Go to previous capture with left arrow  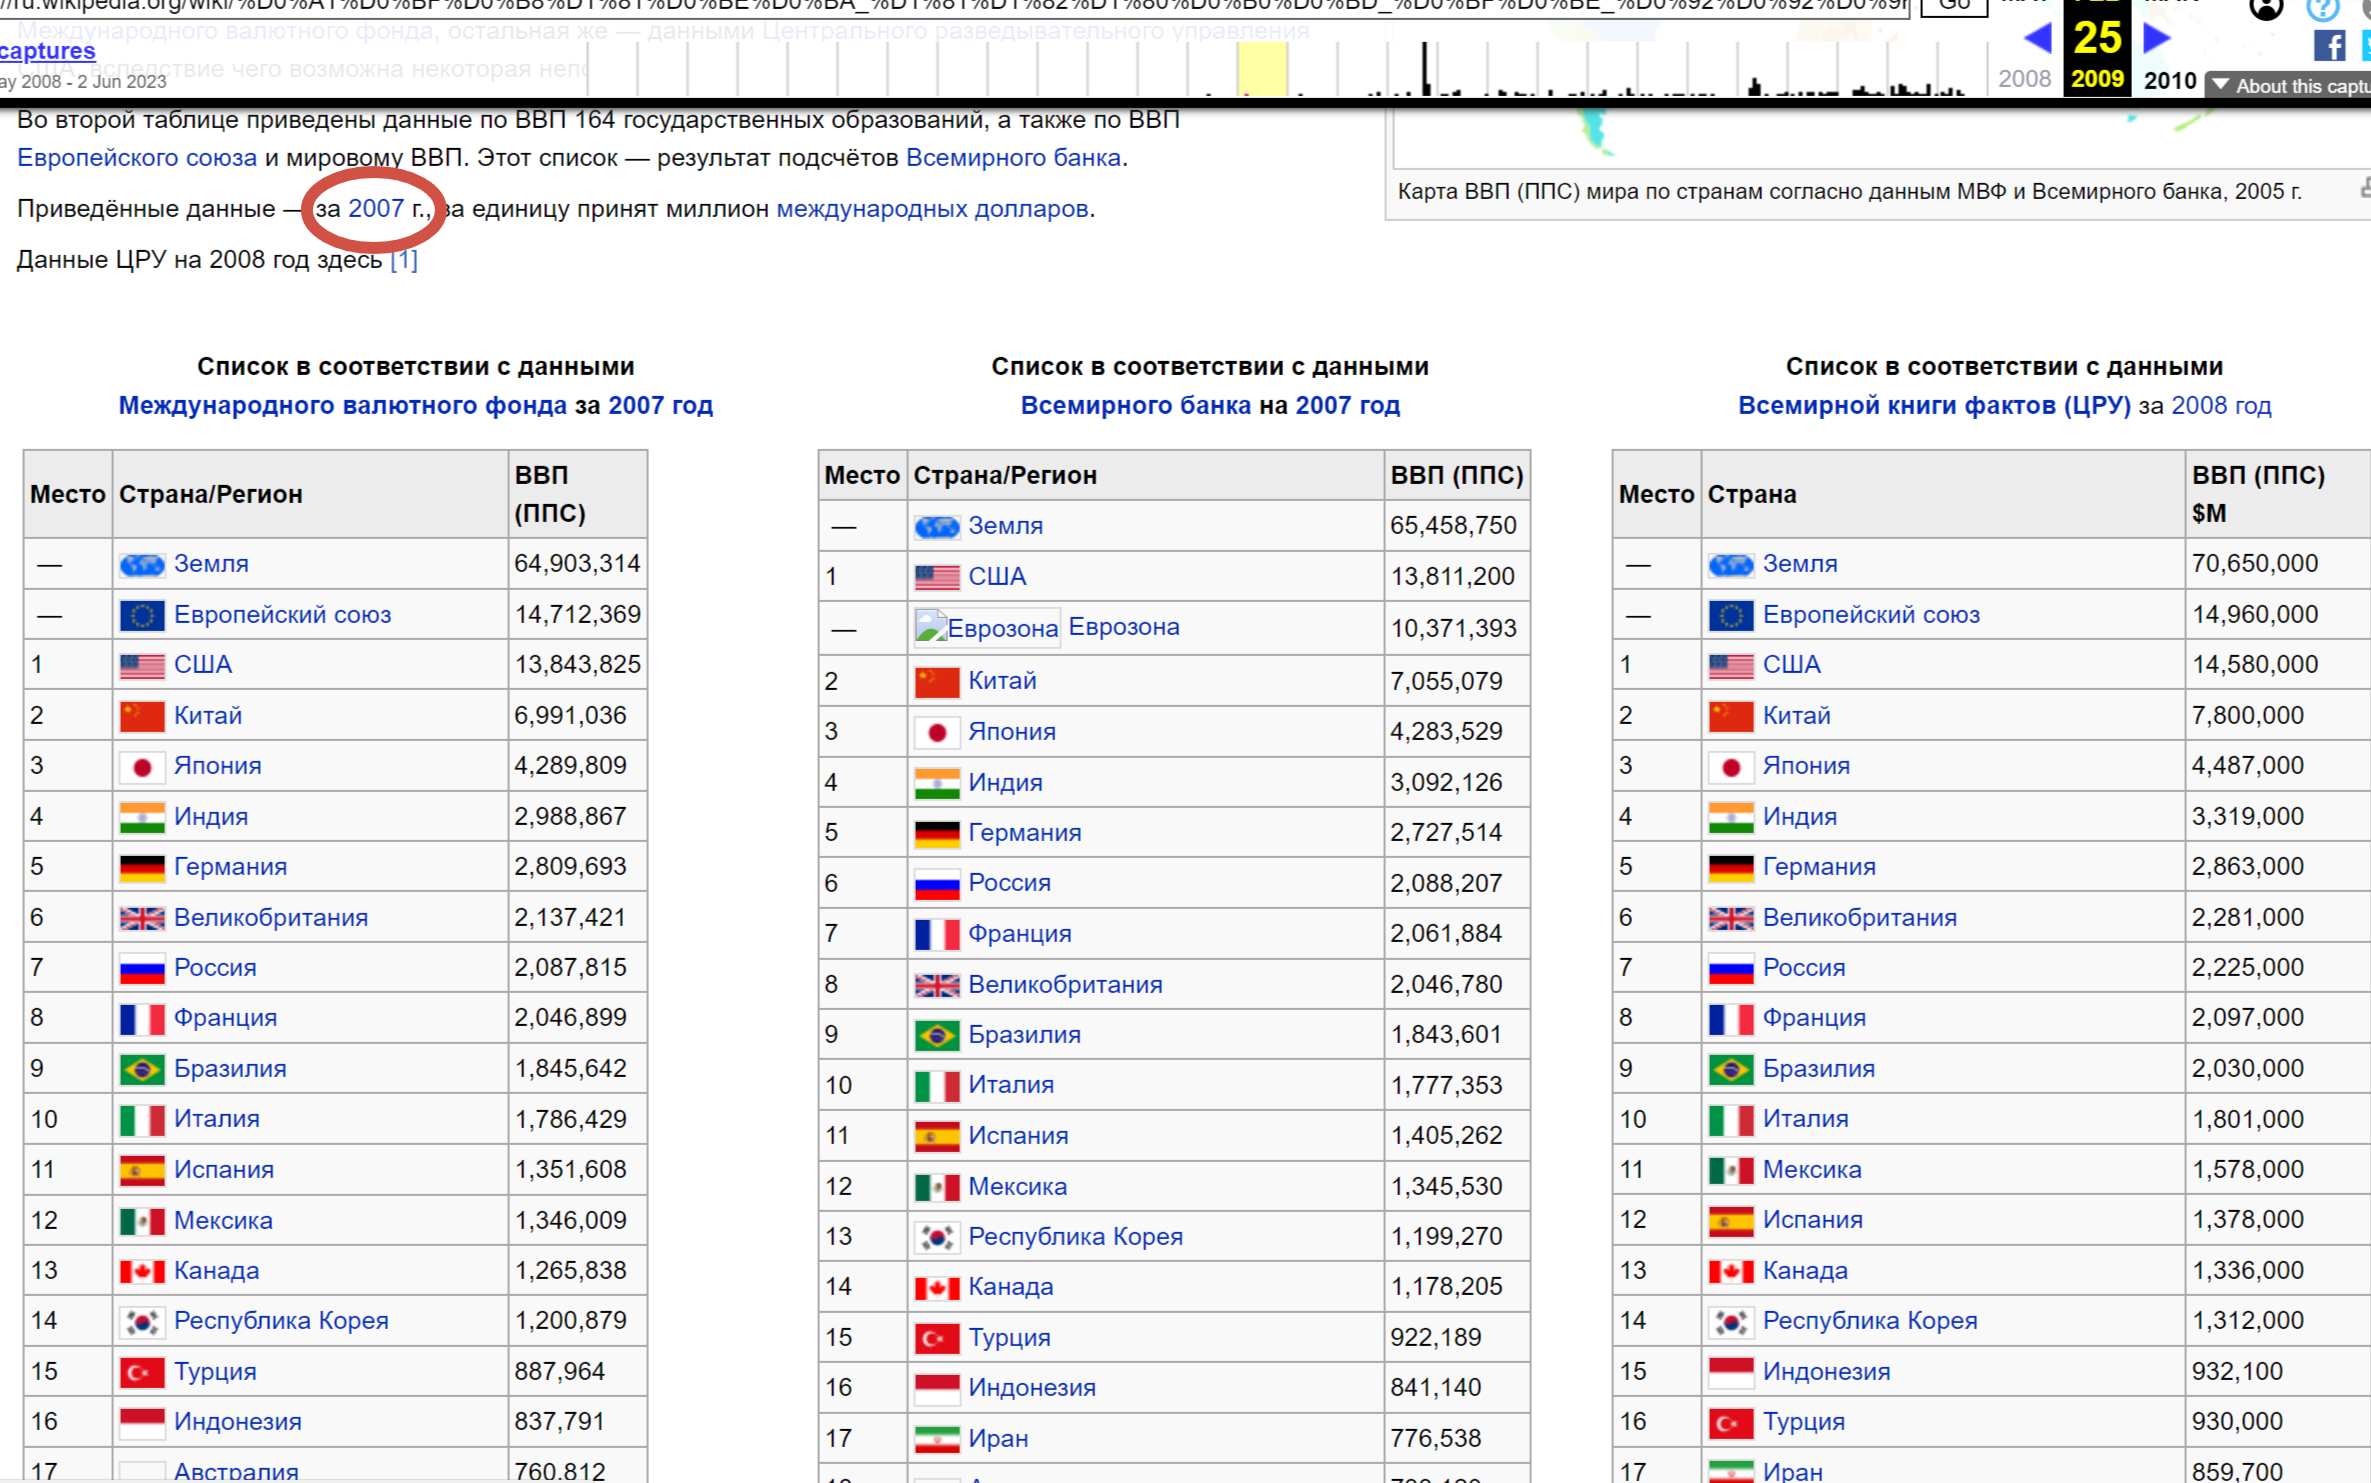pos(2037,38)
